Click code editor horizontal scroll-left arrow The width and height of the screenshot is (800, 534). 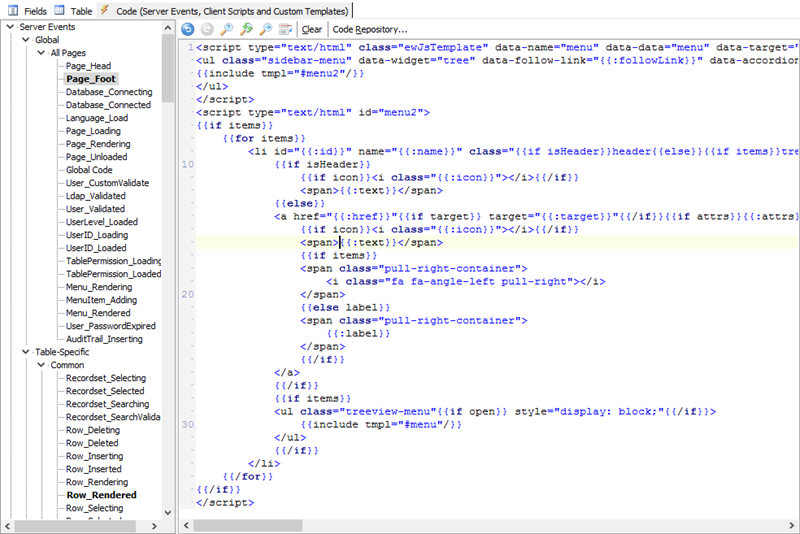click(186, 525)
